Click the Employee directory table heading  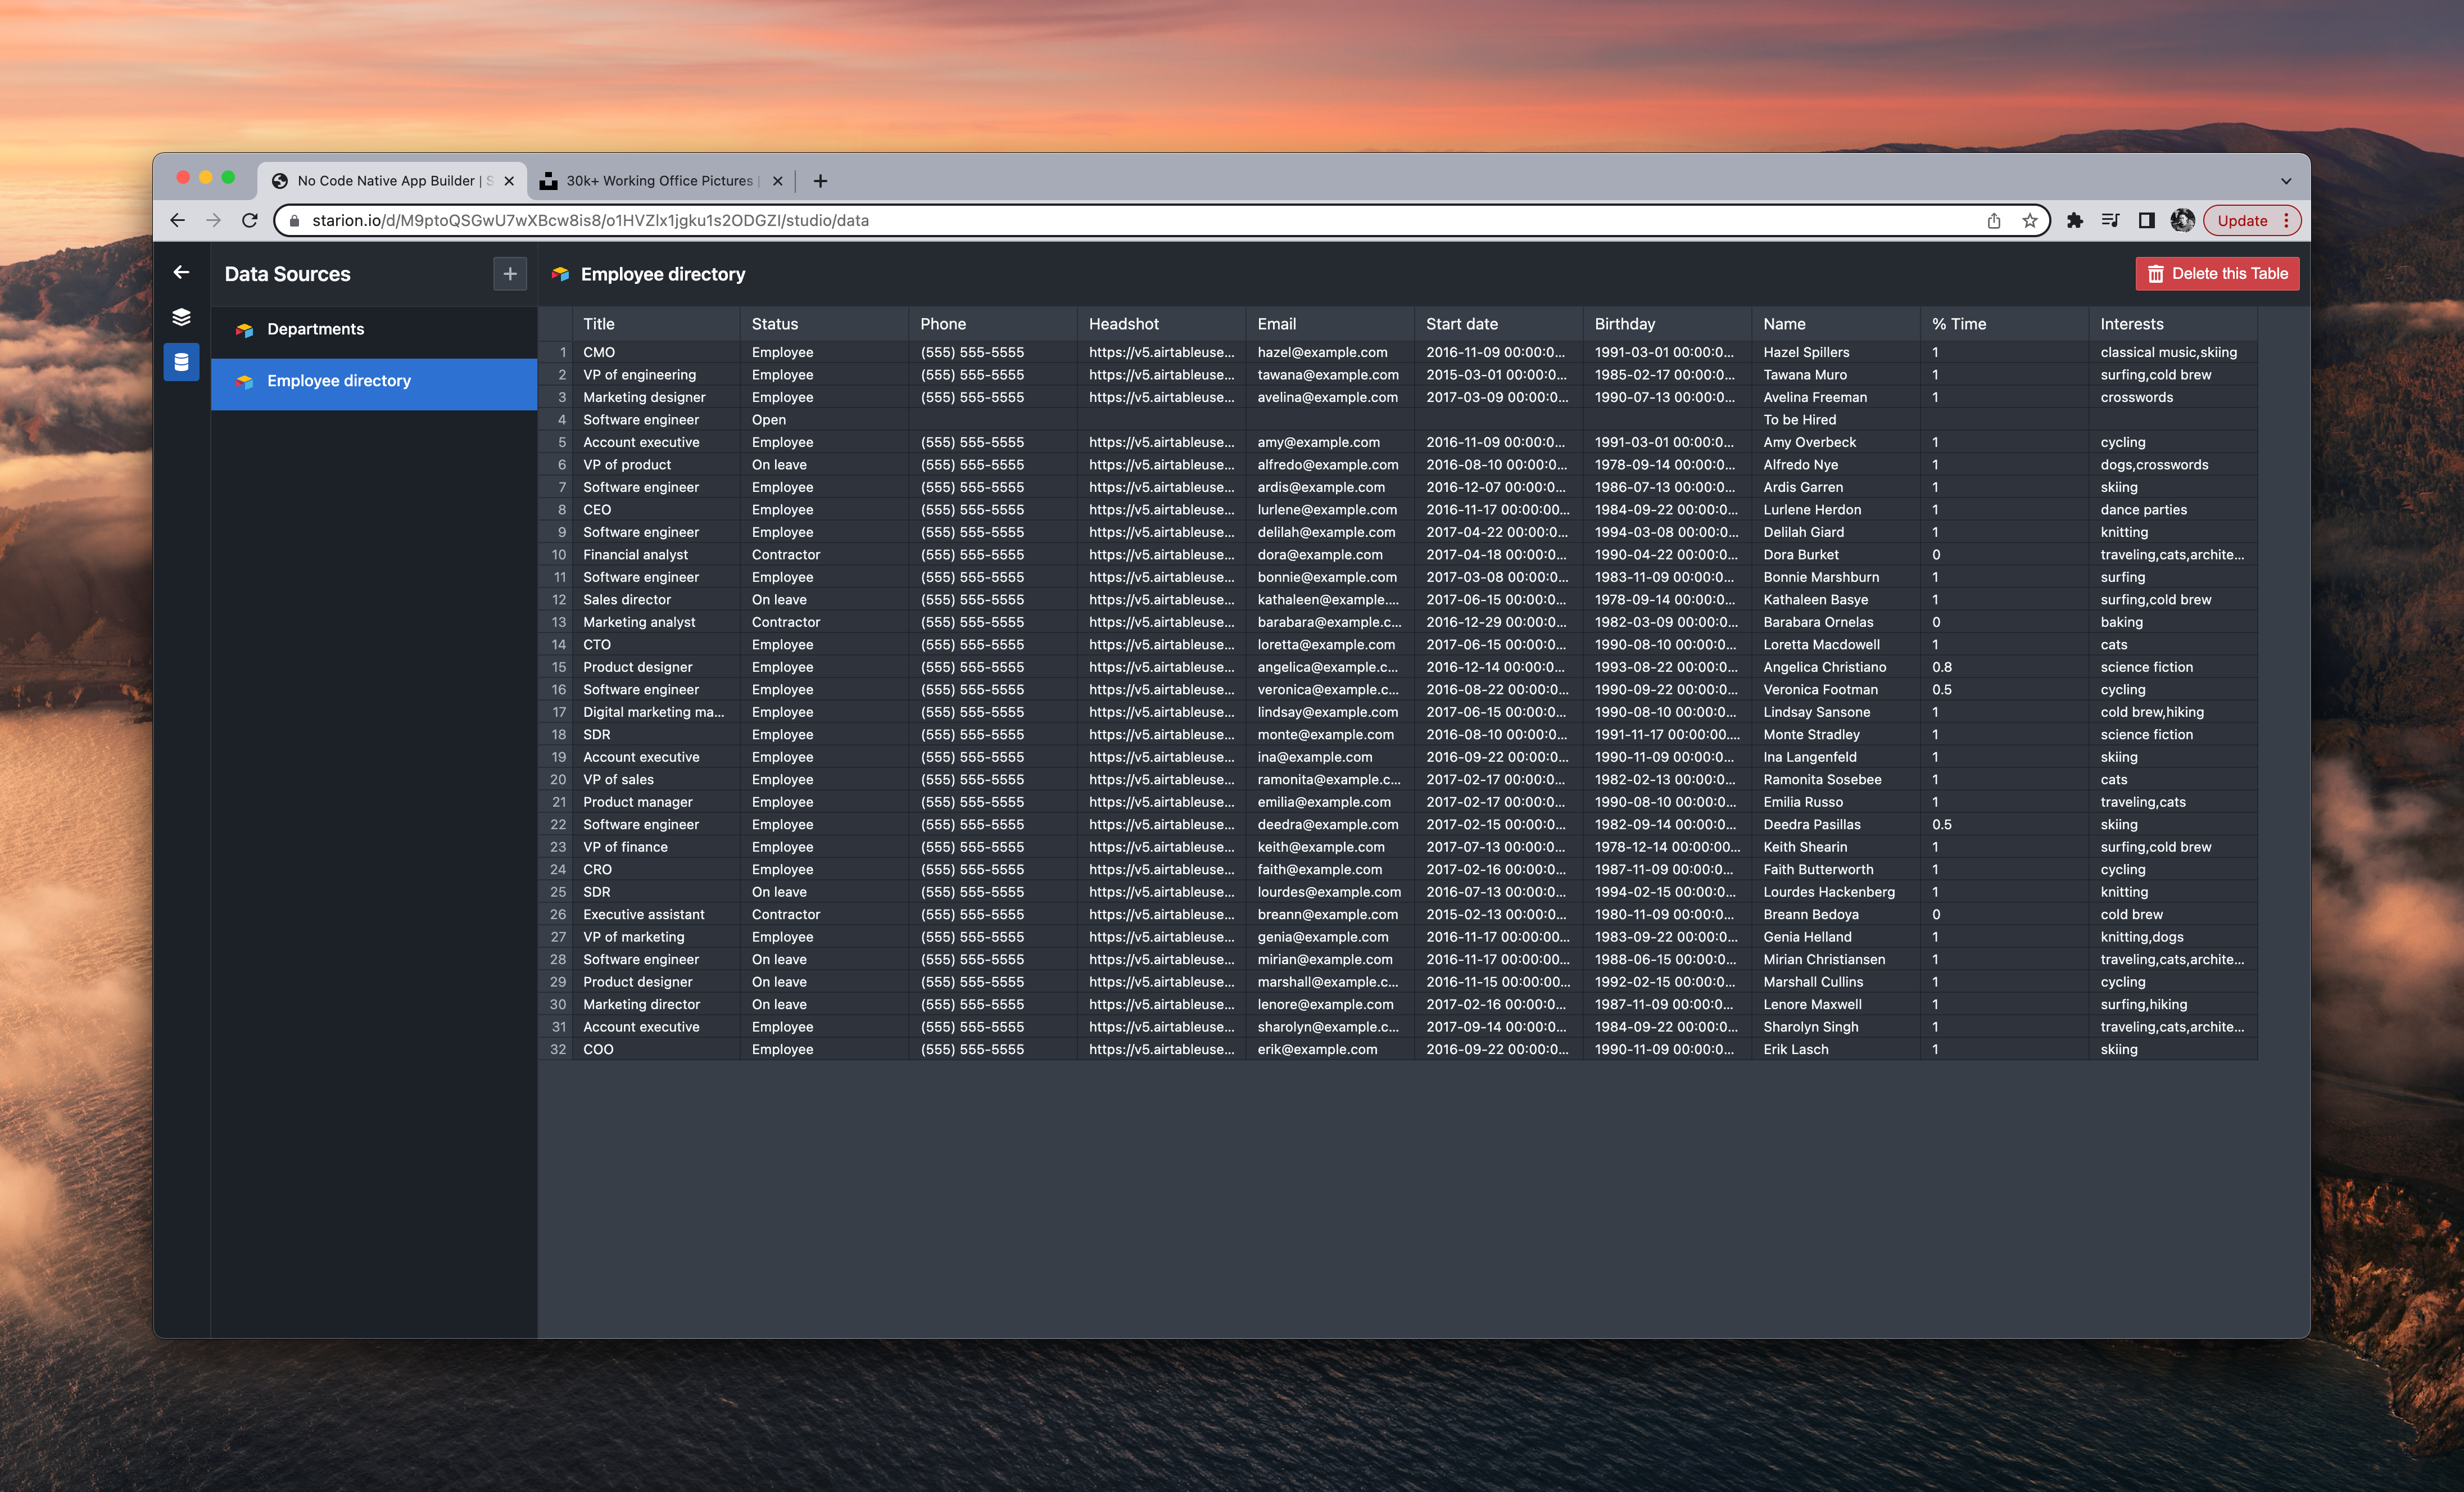(x=663, y=274)
